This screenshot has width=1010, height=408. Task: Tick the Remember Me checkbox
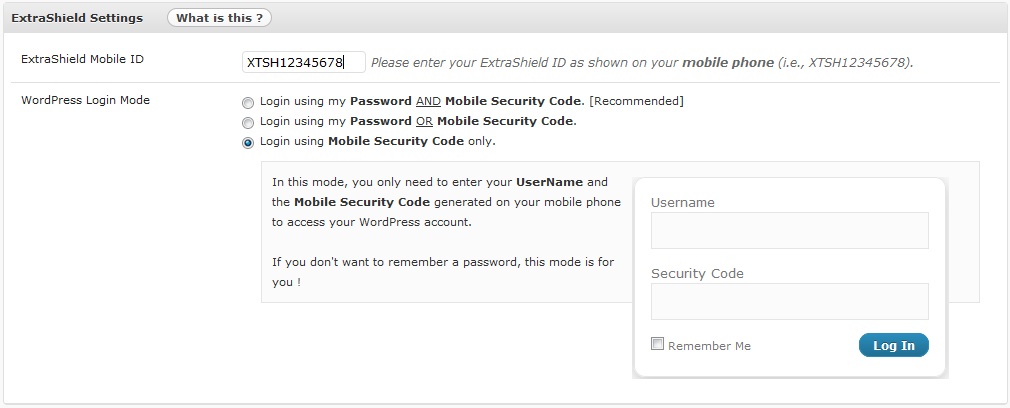[x=657, y=344]
